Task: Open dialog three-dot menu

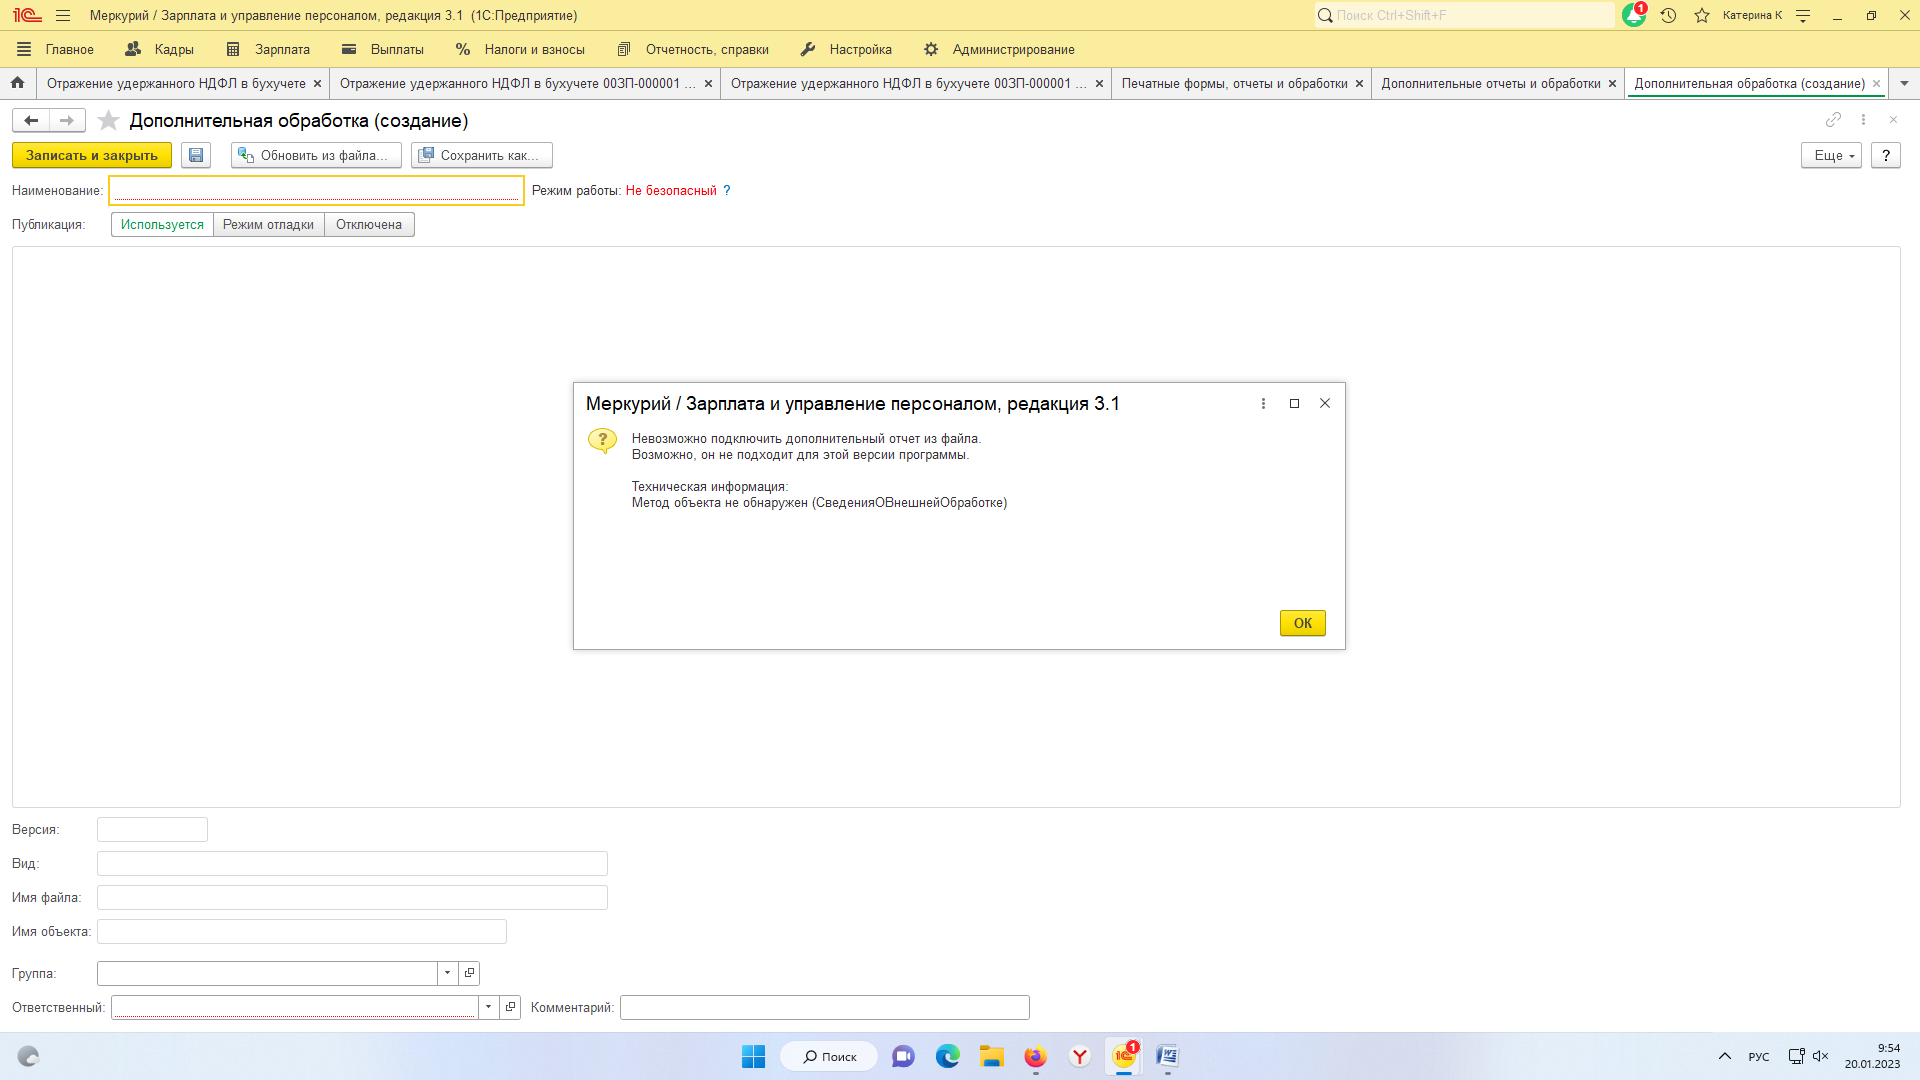Action: (1263, 403)
